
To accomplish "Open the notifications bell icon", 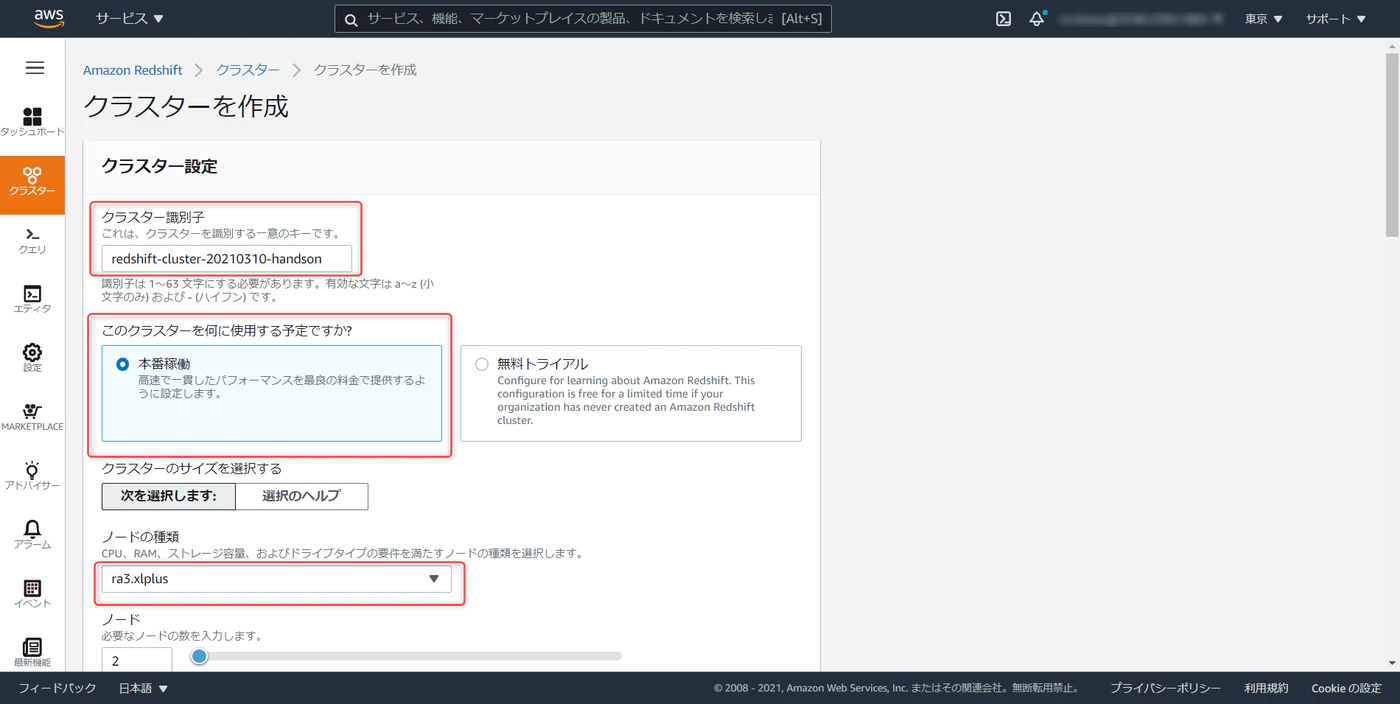I will 1037,19.
